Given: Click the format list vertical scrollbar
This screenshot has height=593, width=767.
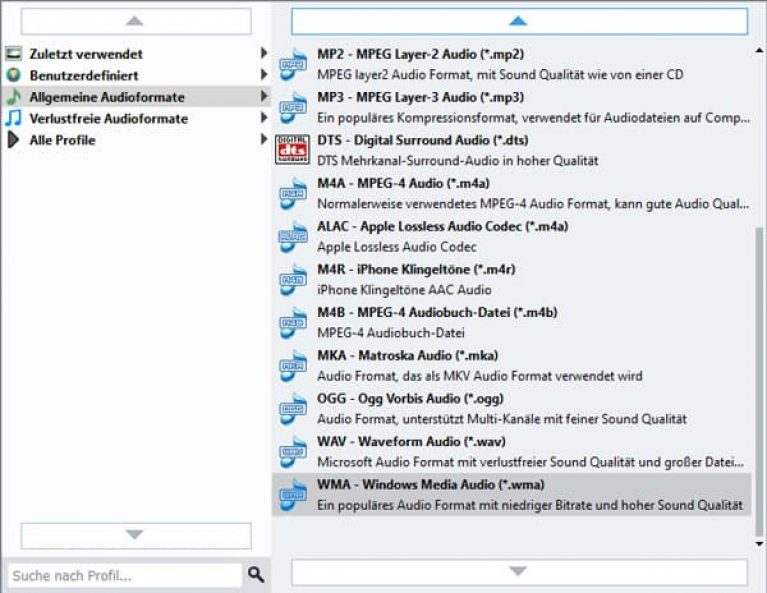Looking at the screenshot, I should [757, 380].
